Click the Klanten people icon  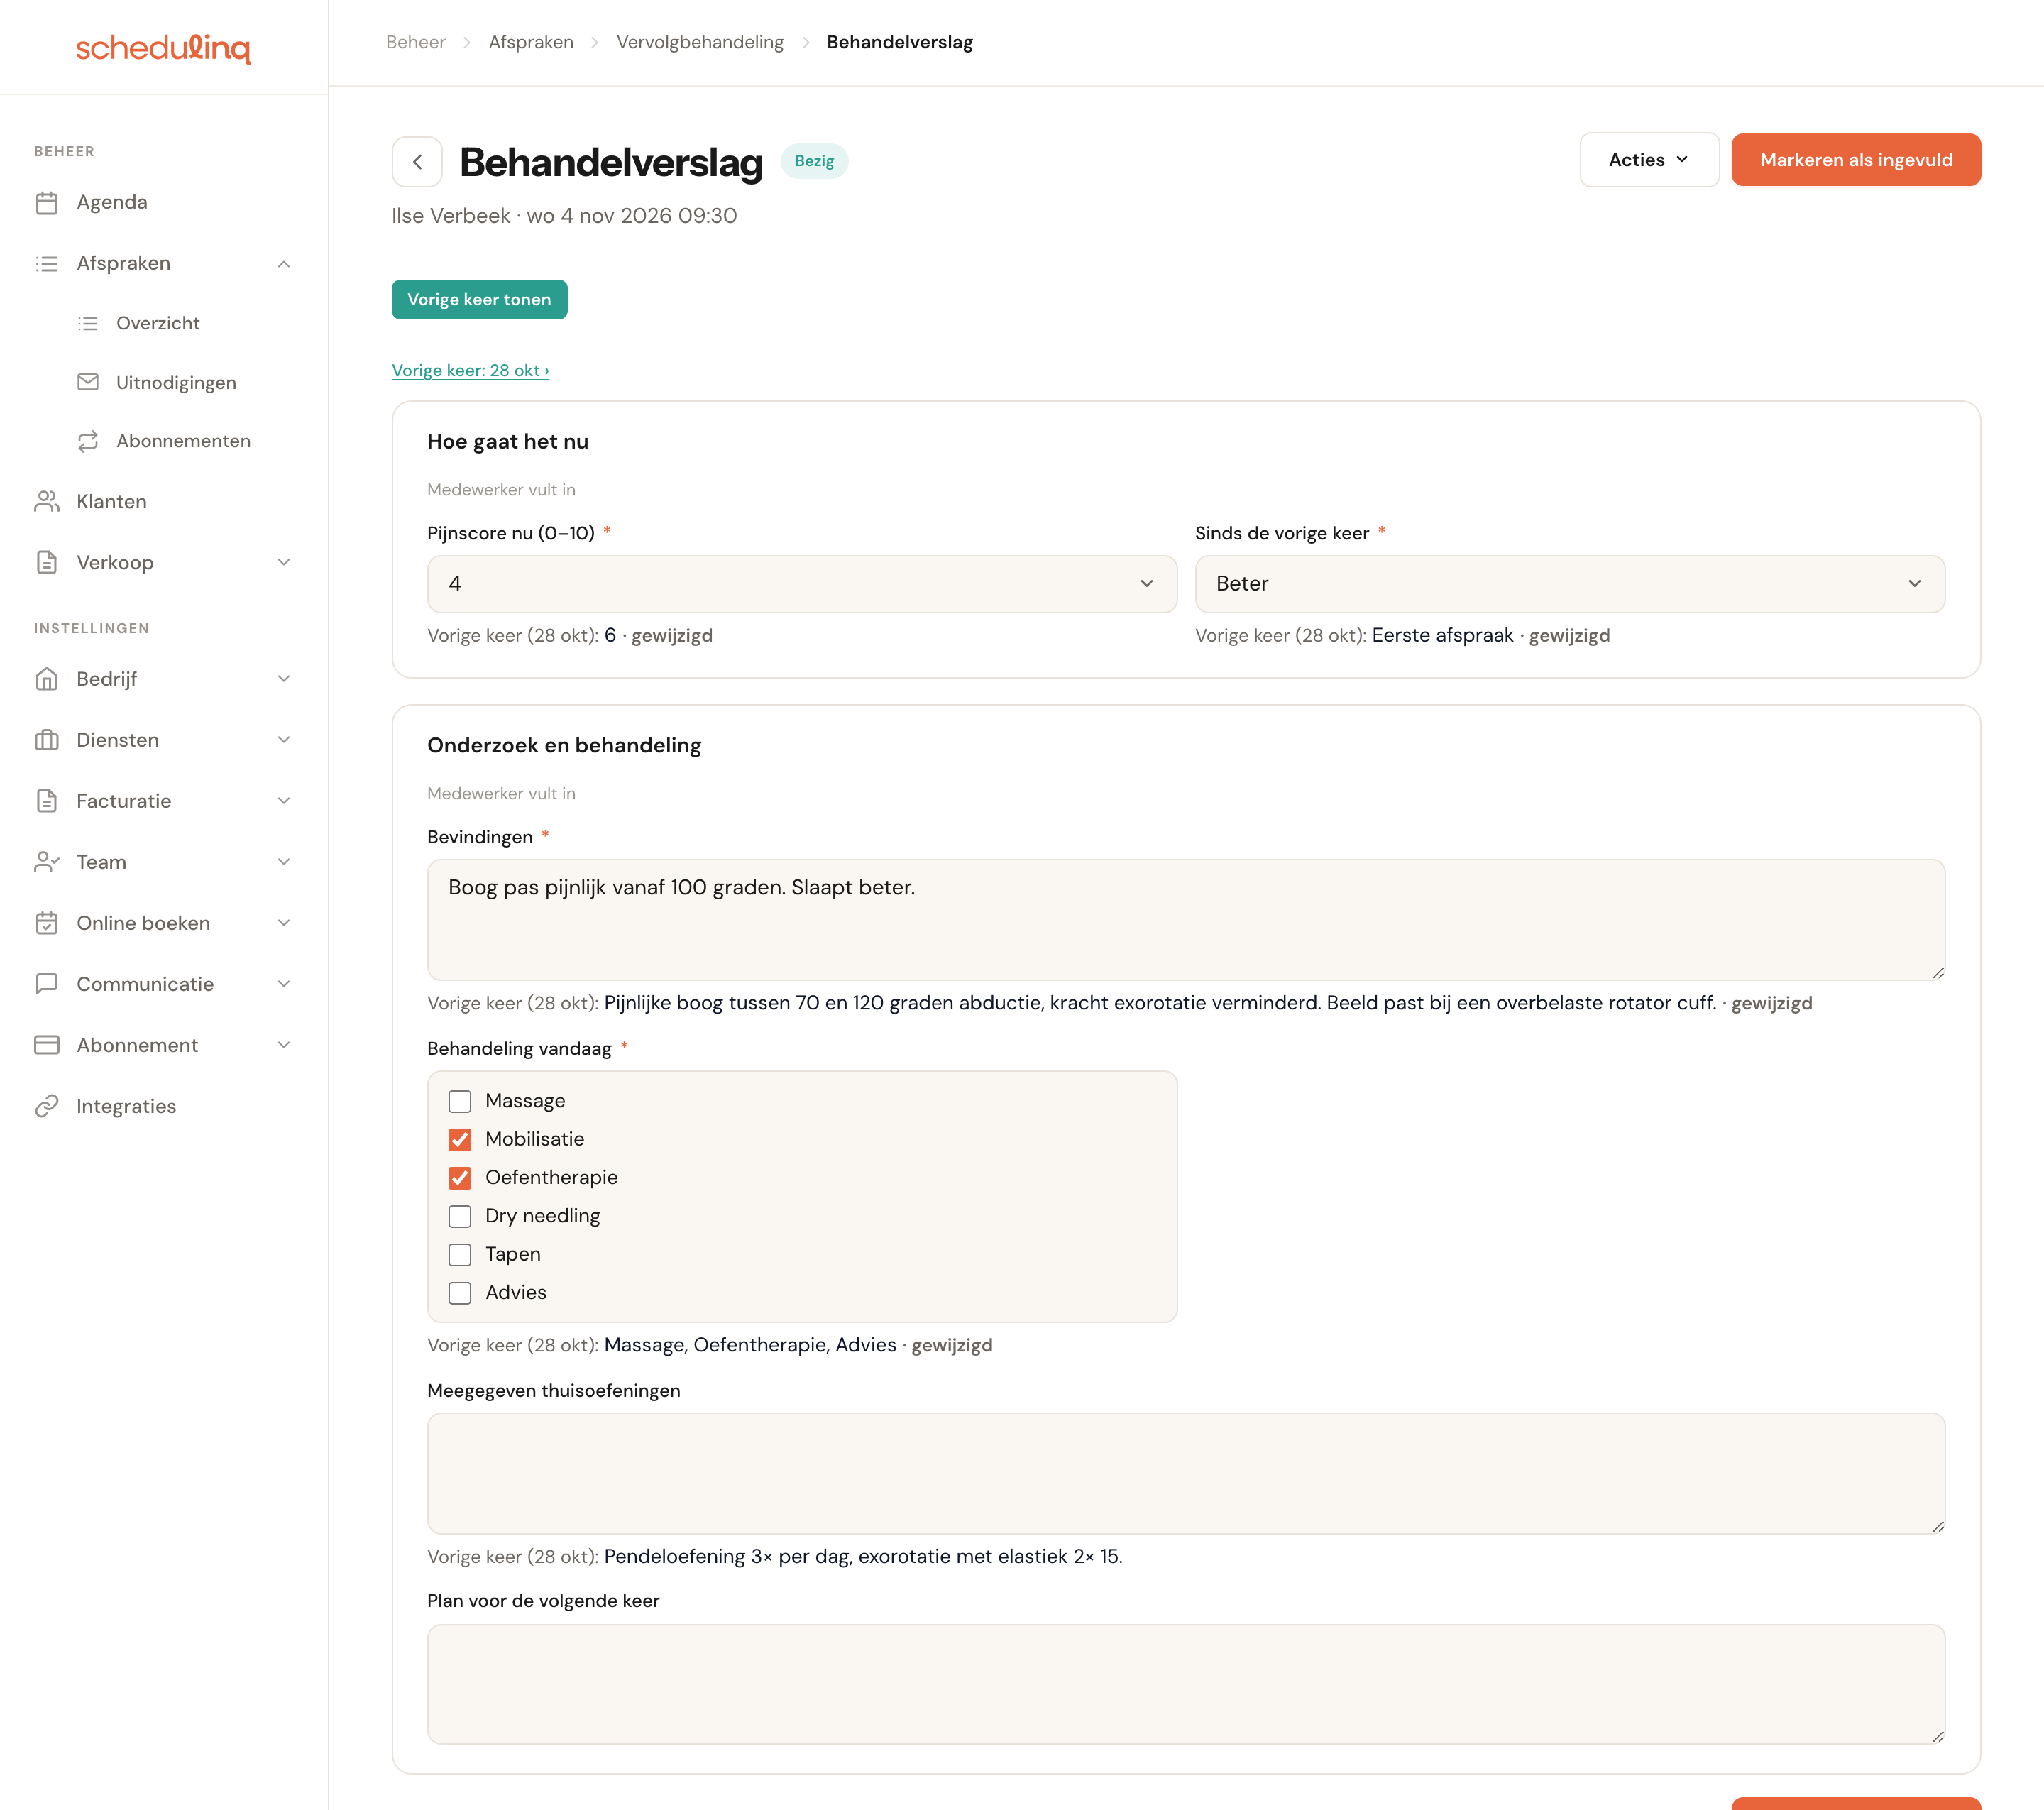pos(47,502)
